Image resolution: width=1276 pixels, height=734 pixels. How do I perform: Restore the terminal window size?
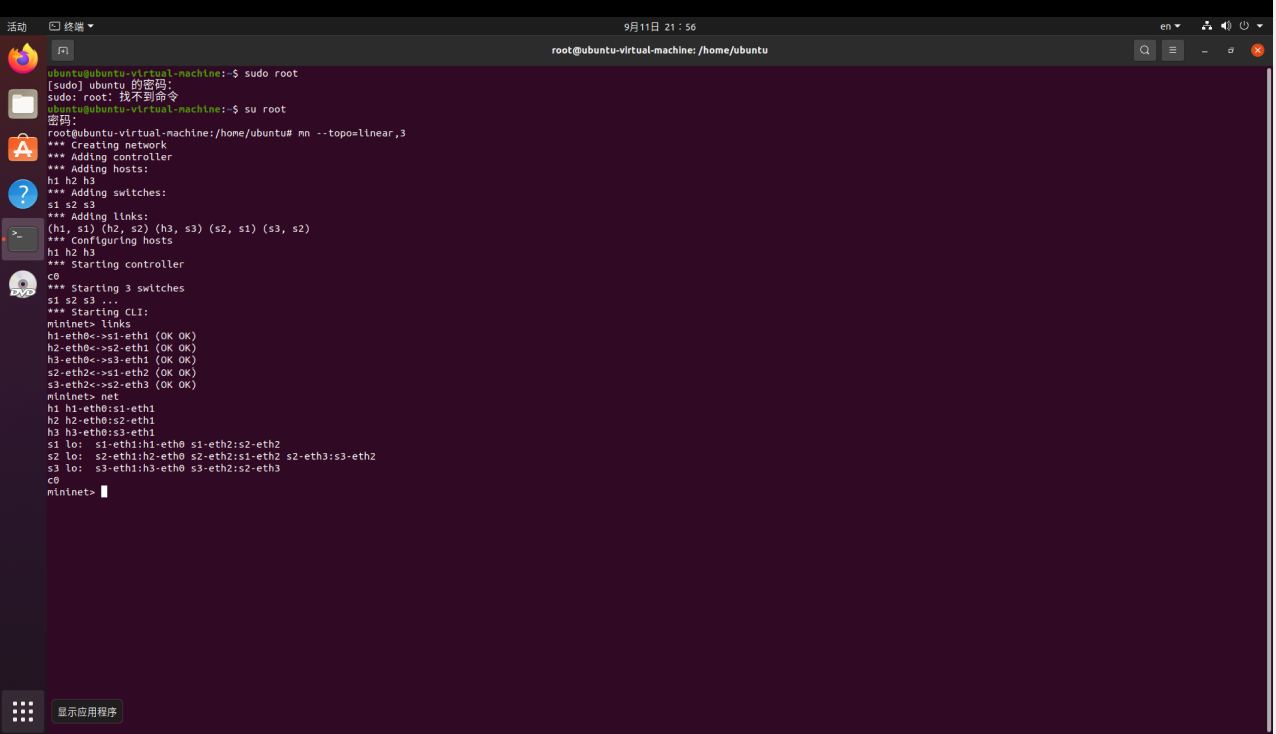(x=1231, y=50)
